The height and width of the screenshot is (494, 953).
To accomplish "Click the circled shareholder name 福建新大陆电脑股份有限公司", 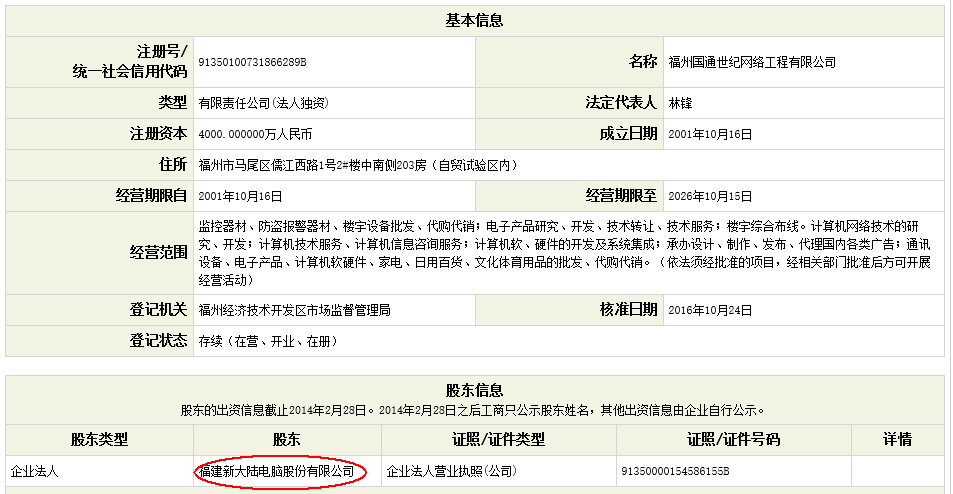I will pyautogui.click(x=281, y=470).
